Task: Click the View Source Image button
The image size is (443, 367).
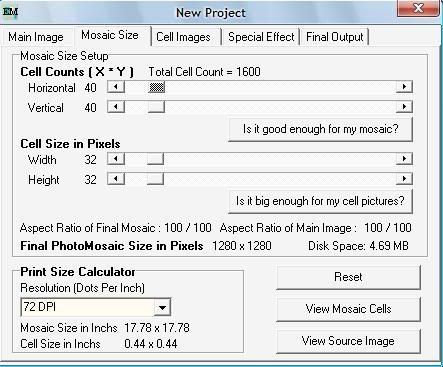Action: (348, 341)
